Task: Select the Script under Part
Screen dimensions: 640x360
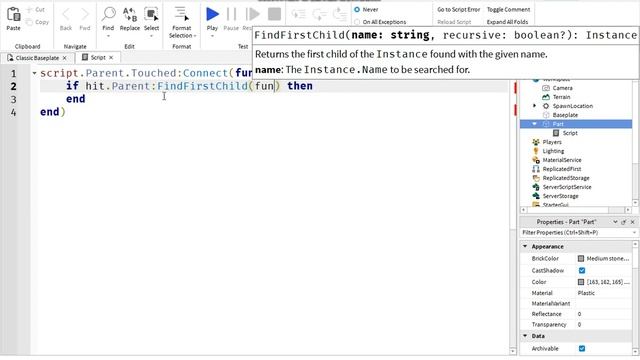Action: click(570, 133)
